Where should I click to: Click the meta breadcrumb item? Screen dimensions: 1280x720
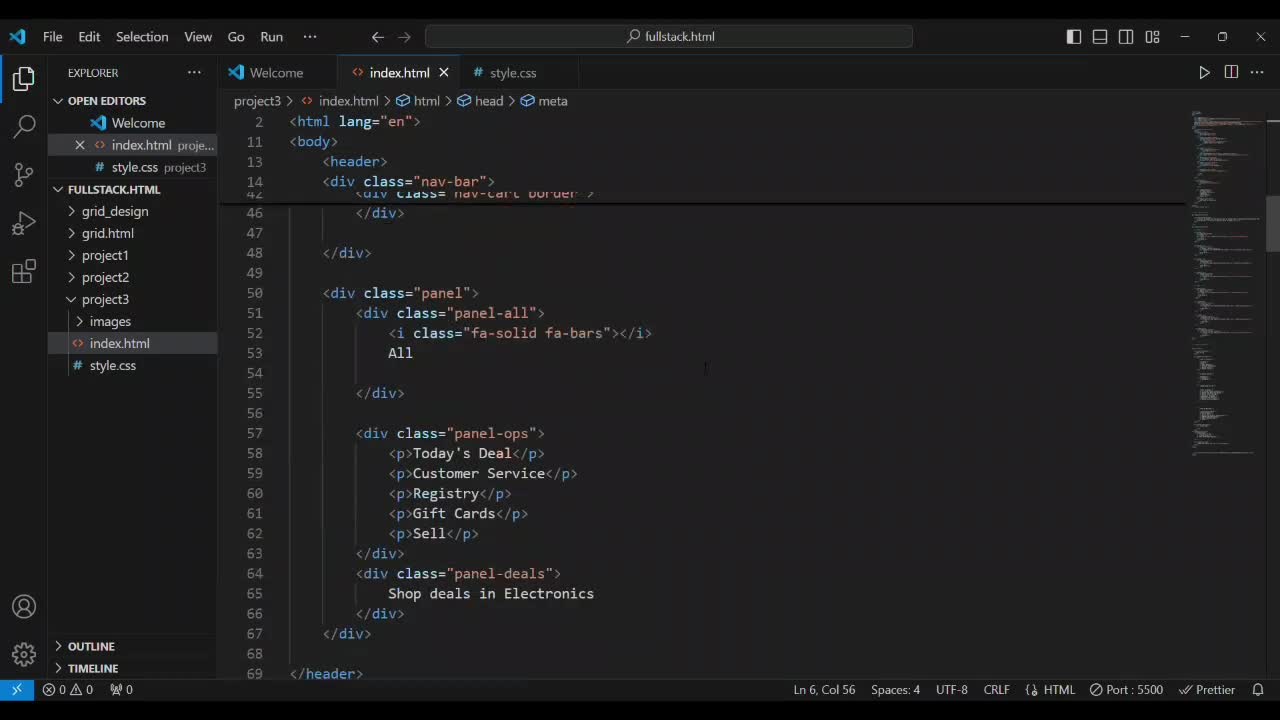[544, 101]
